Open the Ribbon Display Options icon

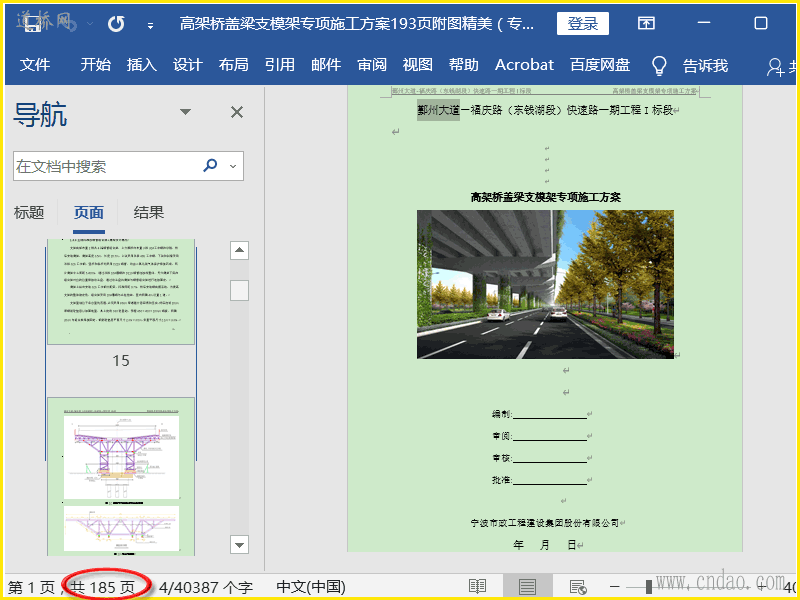pos(646,23)
